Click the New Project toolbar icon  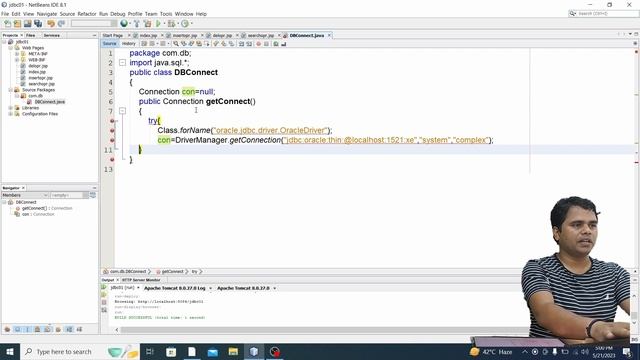(17, 24)
